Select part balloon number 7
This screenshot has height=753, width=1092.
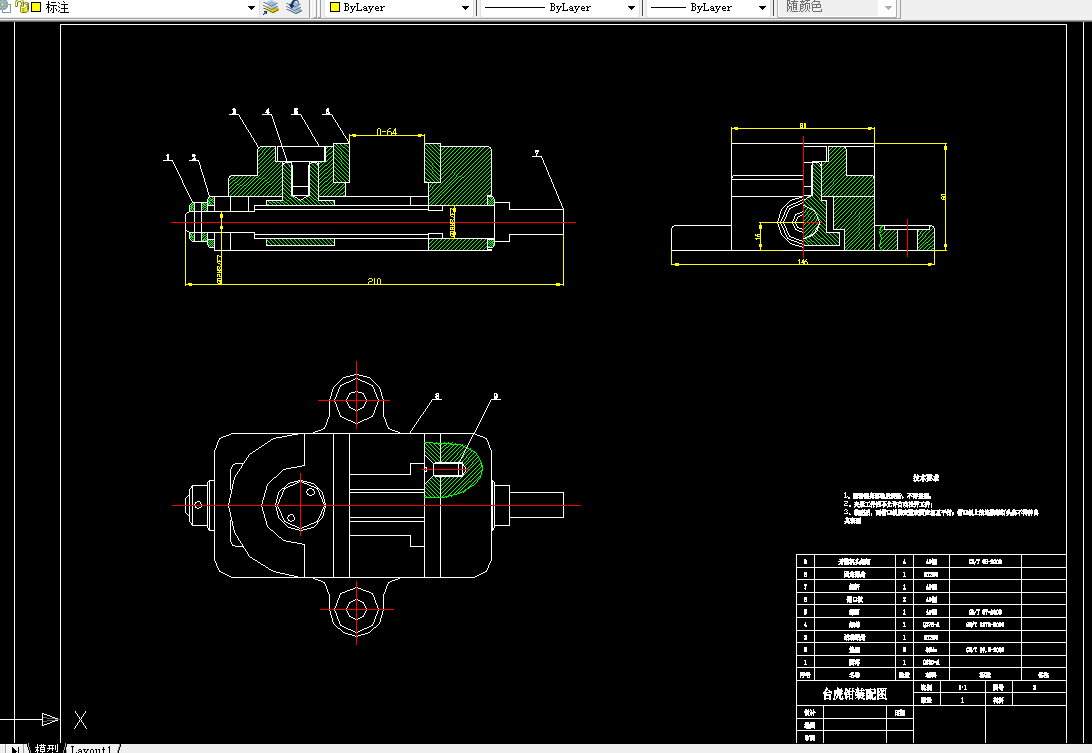537,153
